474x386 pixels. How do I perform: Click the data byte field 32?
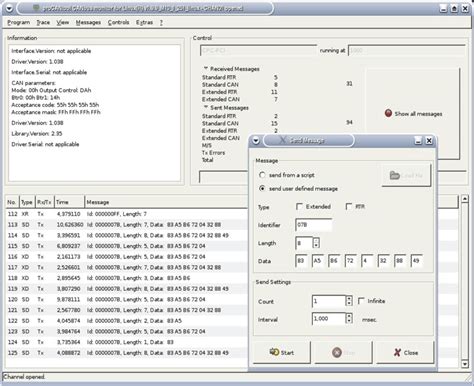coord(384,261)
